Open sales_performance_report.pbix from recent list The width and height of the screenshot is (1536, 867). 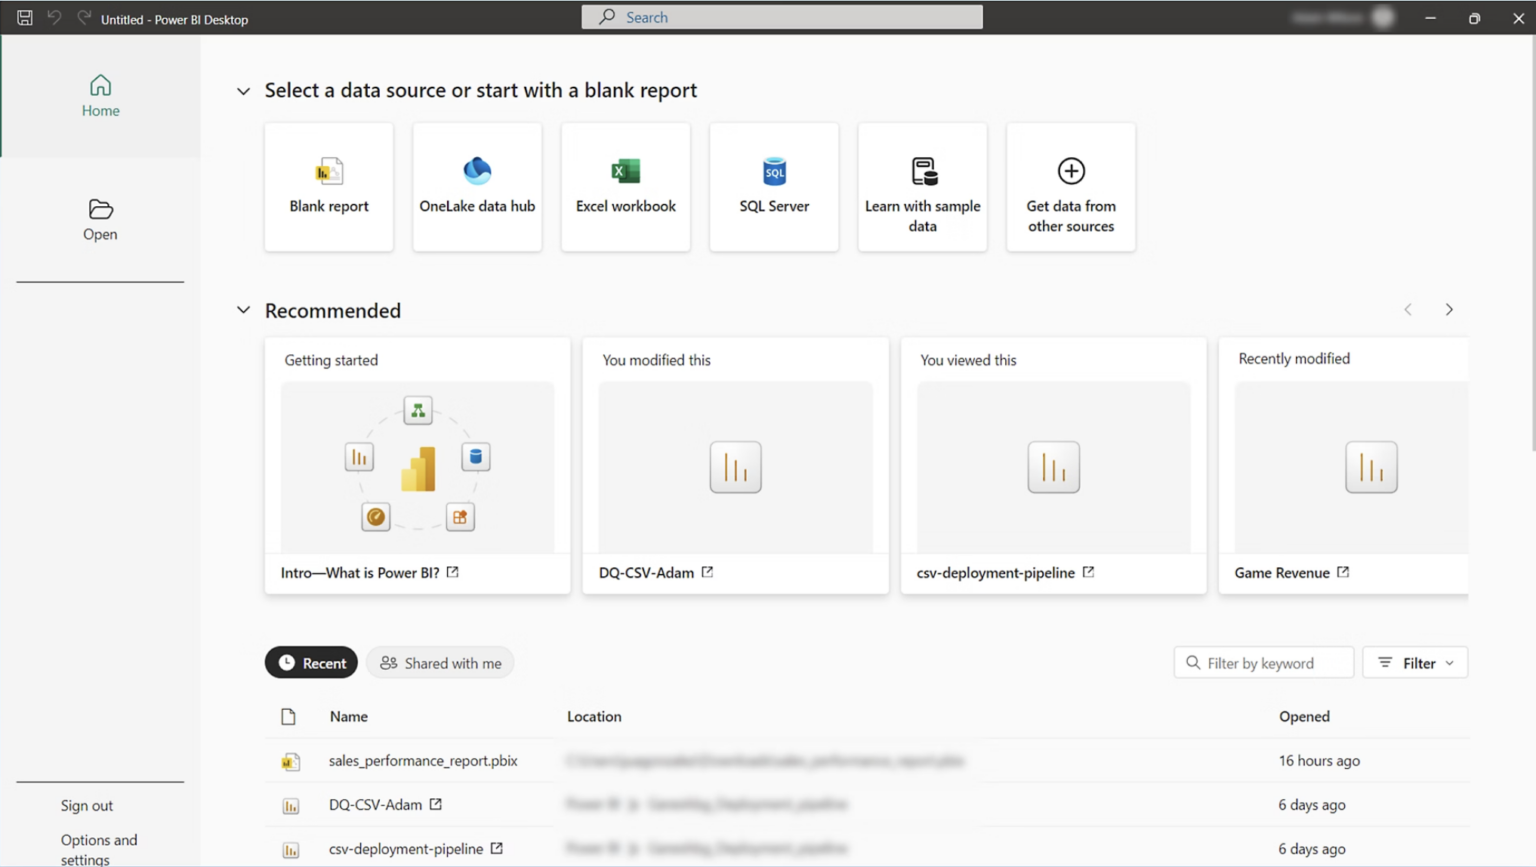[x=423, y=761]
